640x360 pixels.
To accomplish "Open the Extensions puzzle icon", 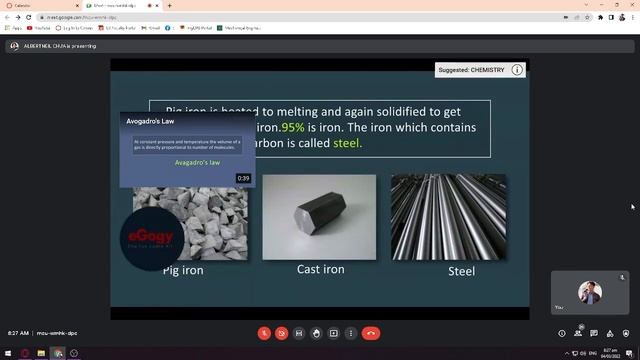I will point(600,18).
